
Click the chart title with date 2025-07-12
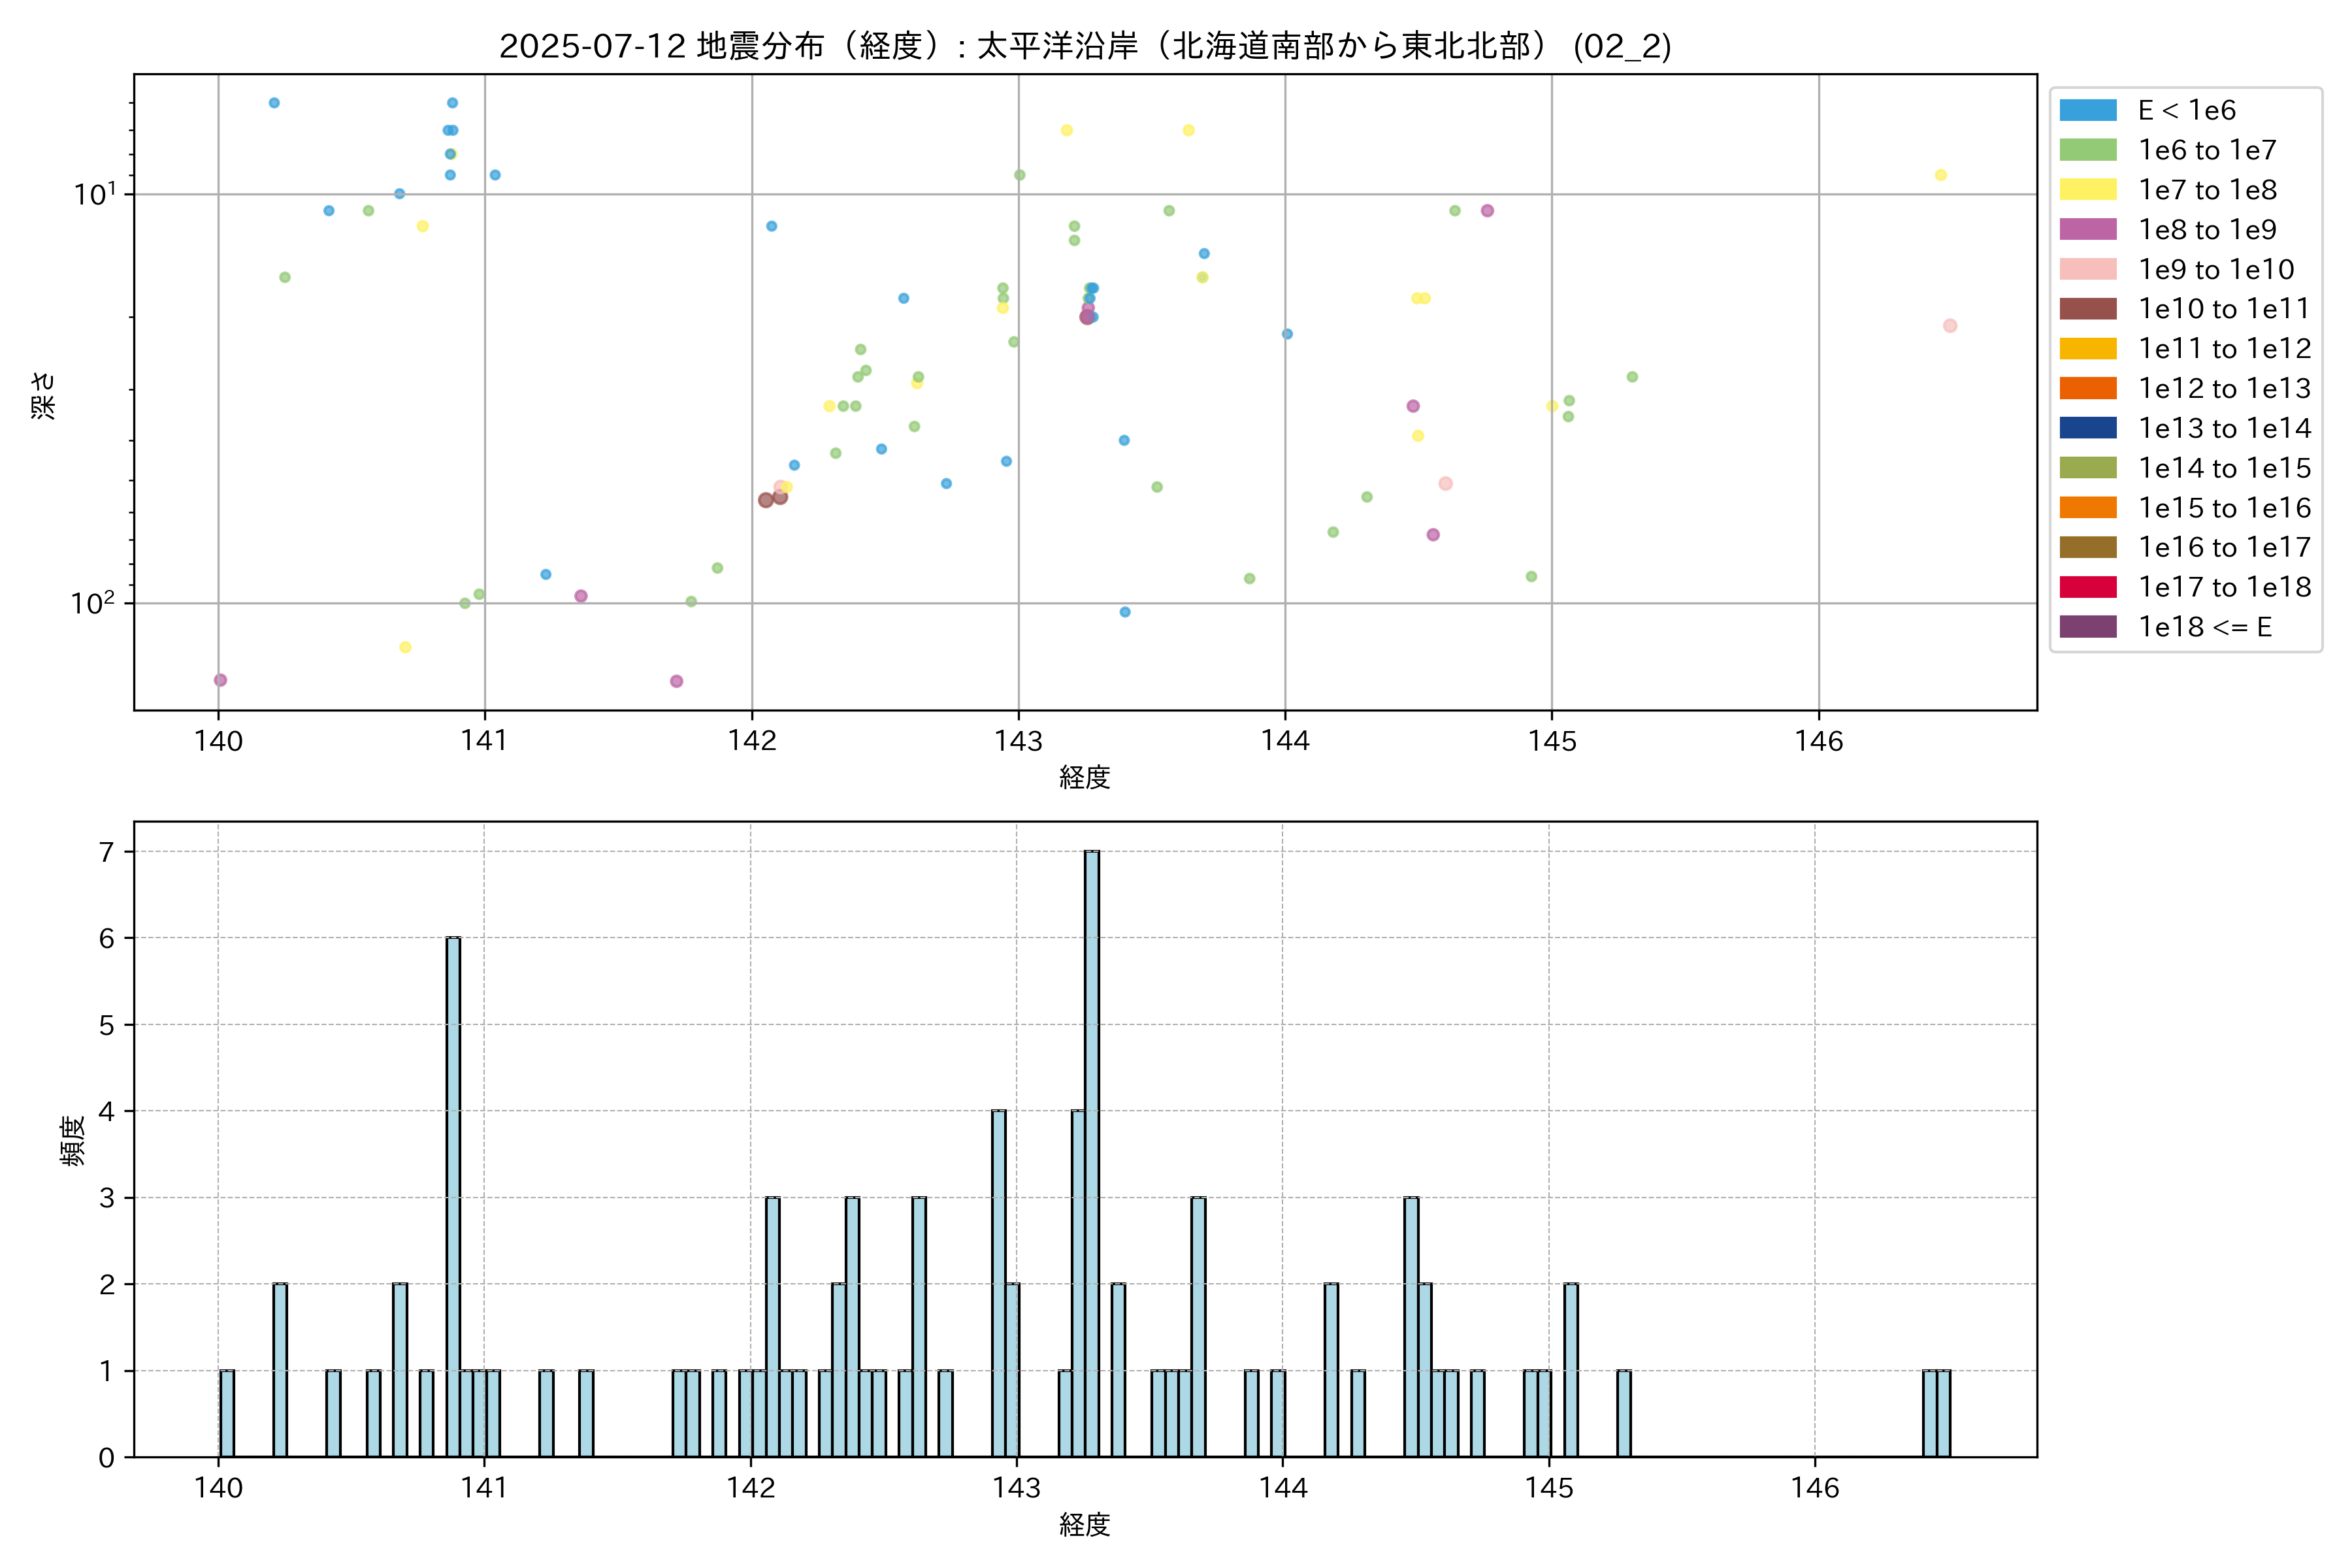pyautogui.click(x=1085, y=46)
